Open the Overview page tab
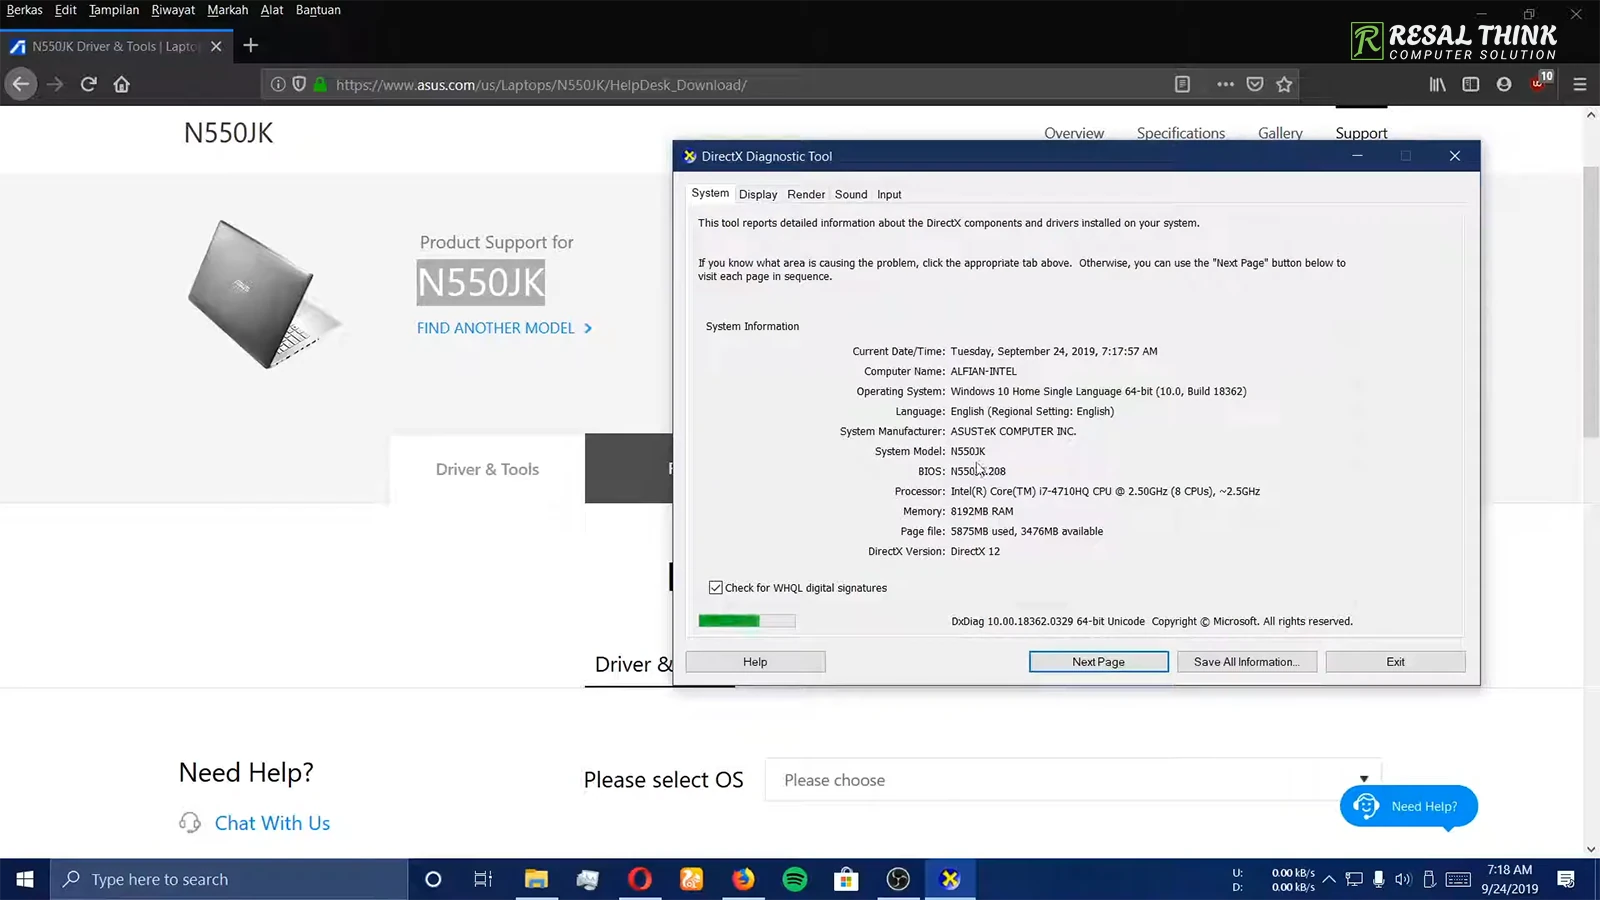The height and width of the screenshot is (900, 1600). [1074, 133]
